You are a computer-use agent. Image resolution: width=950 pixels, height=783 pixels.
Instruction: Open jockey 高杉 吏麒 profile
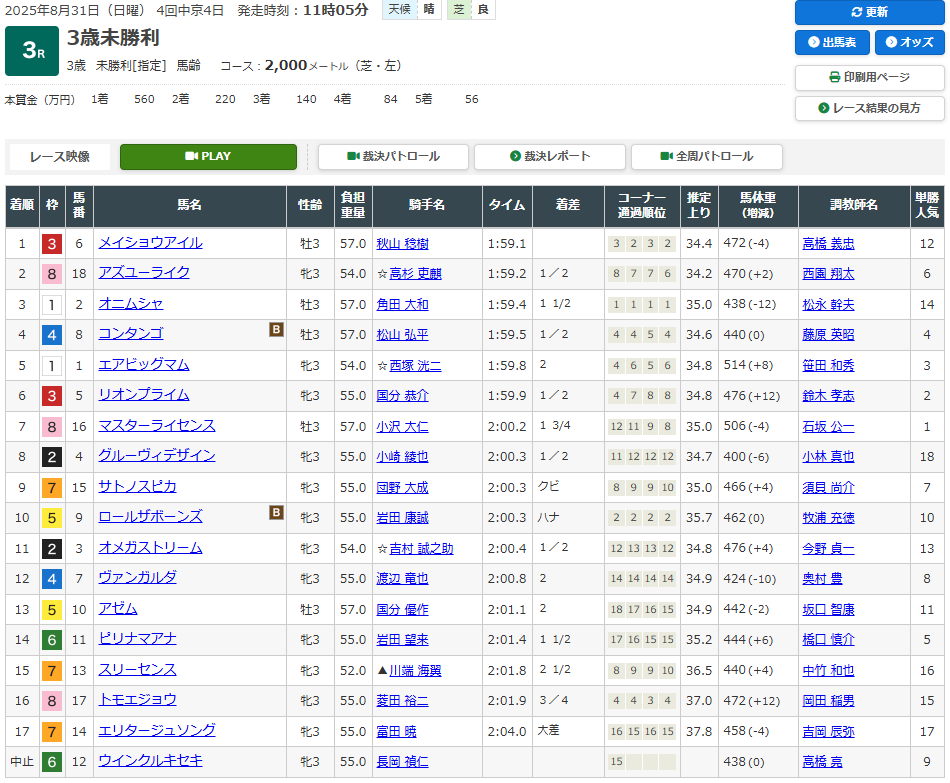point(416,274)
